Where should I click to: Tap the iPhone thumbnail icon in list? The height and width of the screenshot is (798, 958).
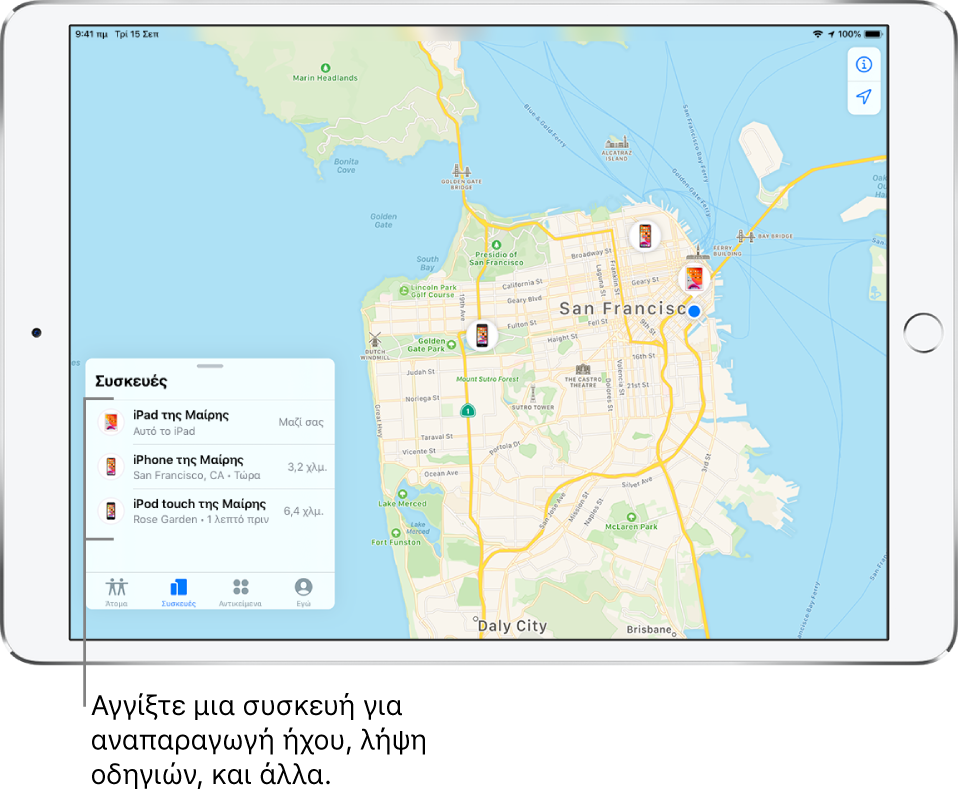[x=111, y=467]
